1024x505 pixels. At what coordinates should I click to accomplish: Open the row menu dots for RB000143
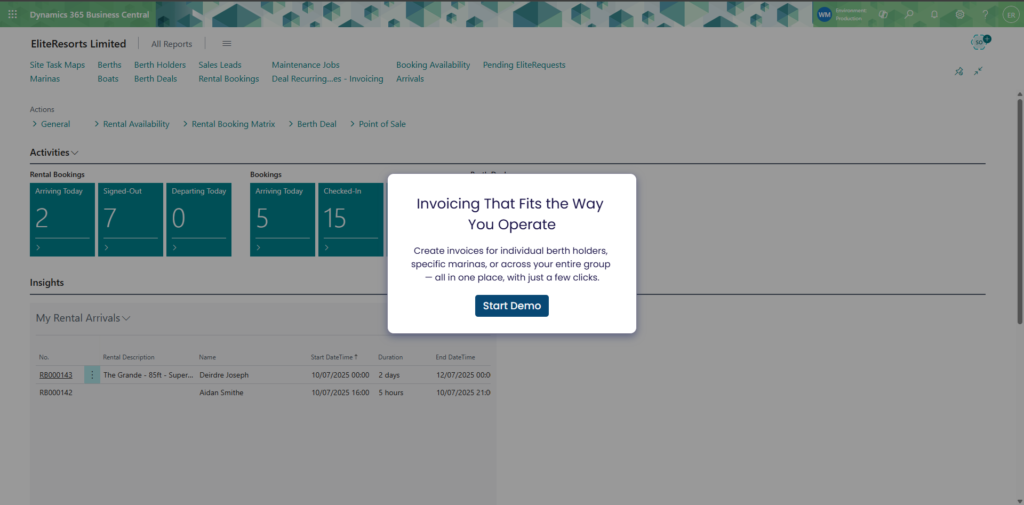[92, 375]
